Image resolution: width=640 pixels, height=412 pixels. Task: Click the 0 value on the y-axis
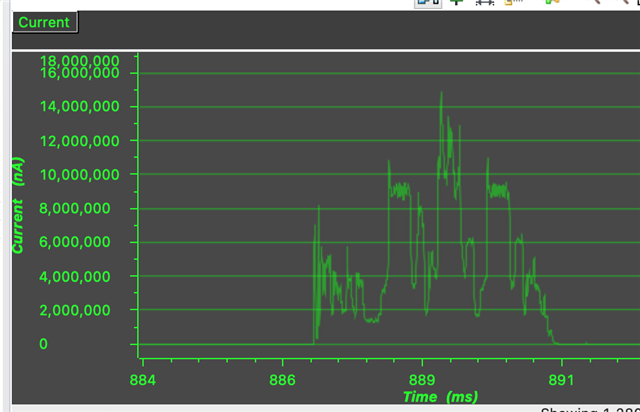coord(43,344)
